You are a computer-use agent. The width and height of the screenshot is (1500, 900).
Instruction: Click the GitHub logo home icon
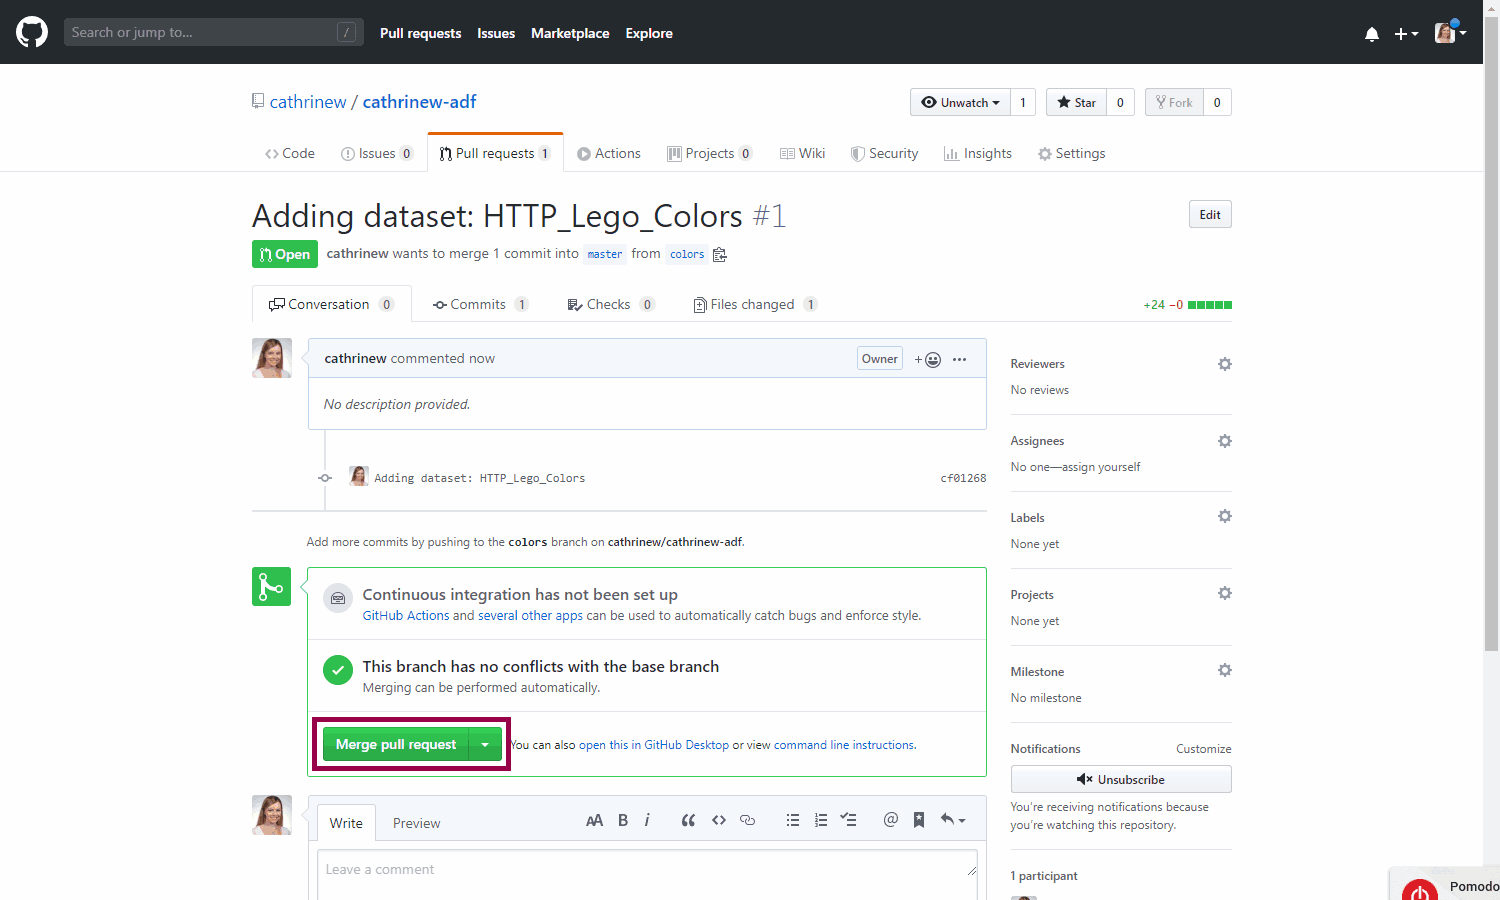coord(32,32)
